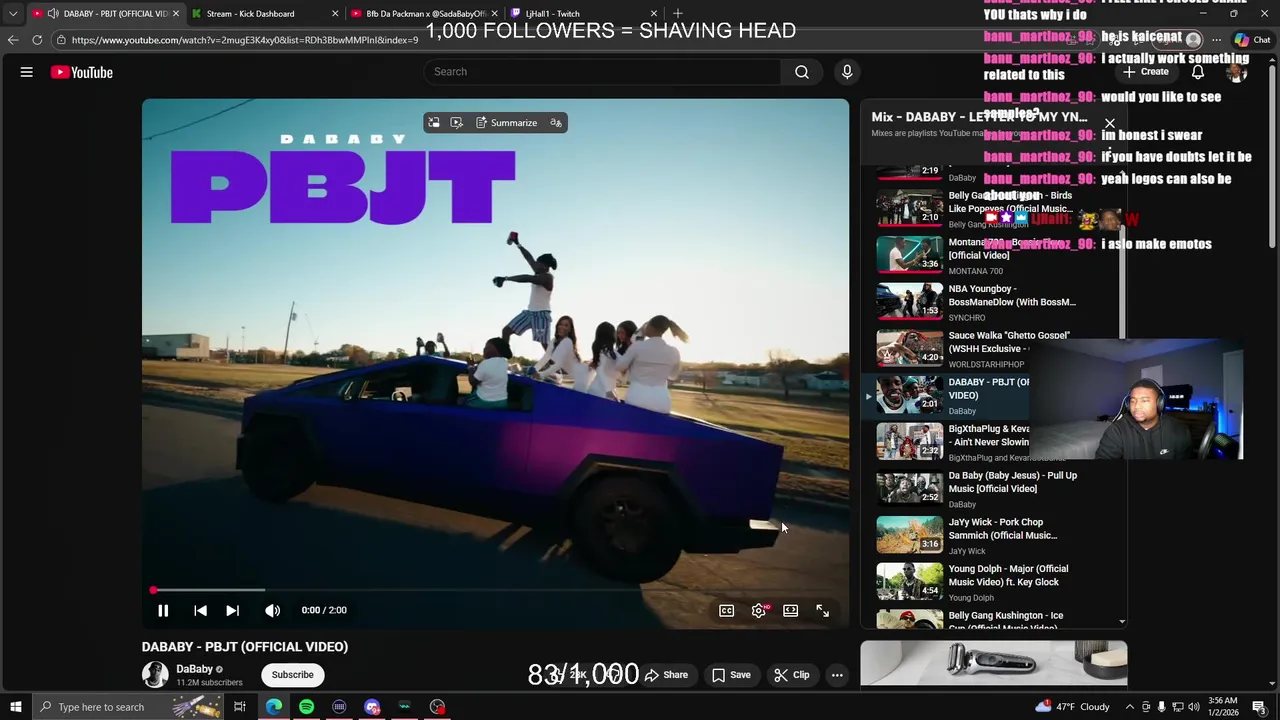Show hidden system tray icons chevron
1280x720 pixels.
[1130, 707]
